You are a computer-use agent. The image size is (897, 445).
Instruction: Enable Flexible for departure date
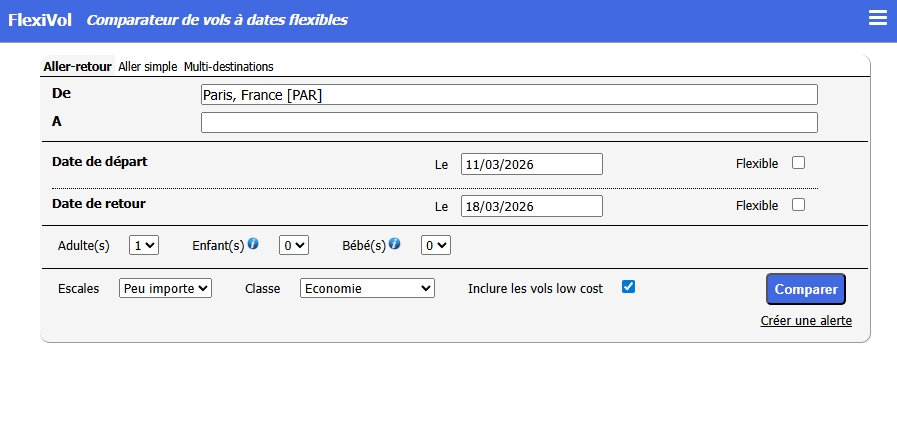tap(798, 163)
